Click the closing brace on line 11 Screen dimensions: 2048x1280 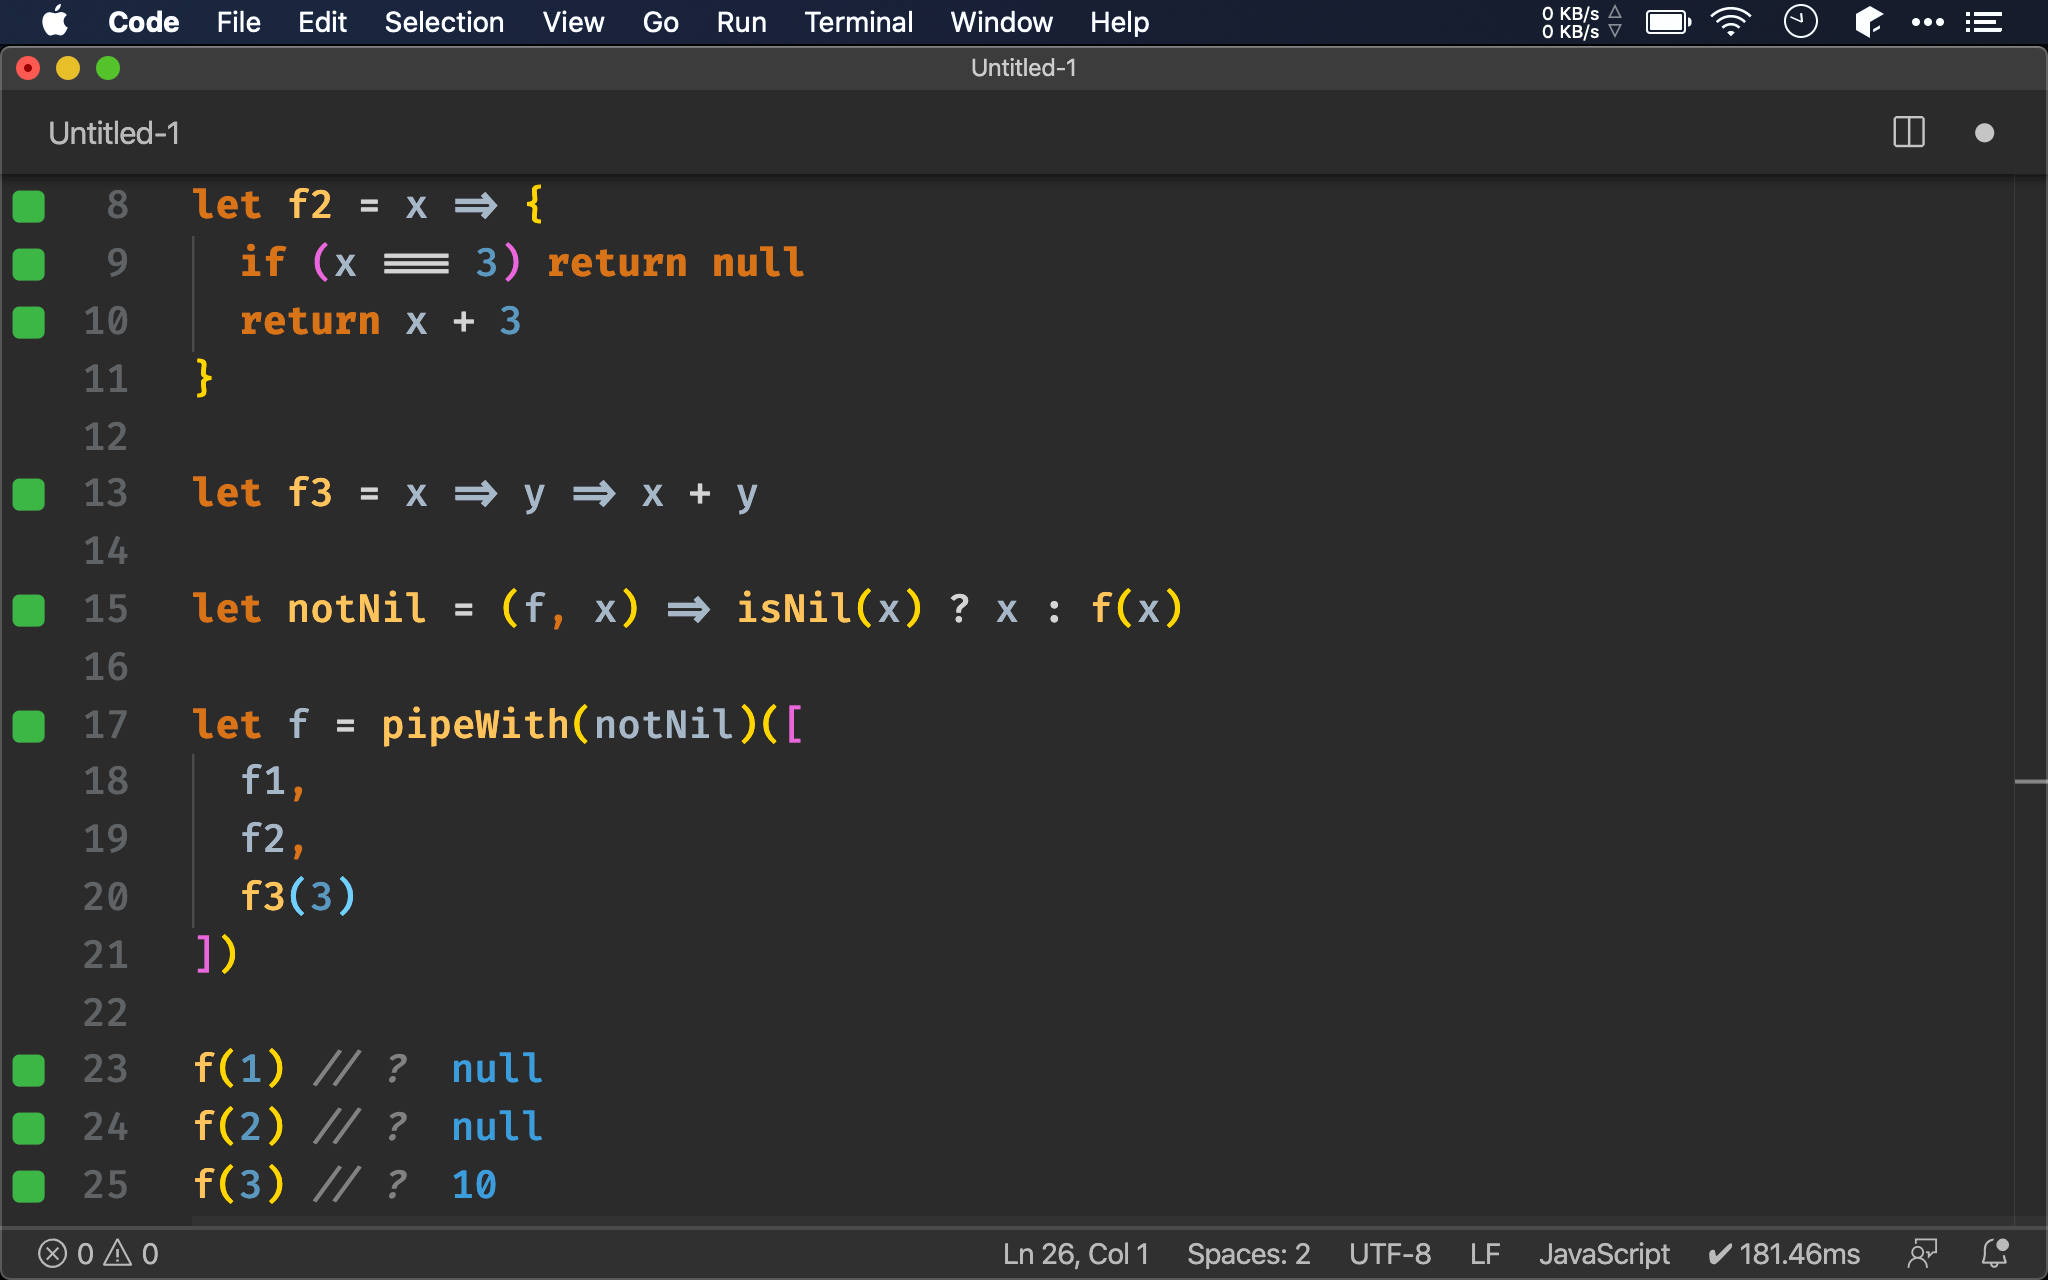pyautogui.click(x=204, y=379)
